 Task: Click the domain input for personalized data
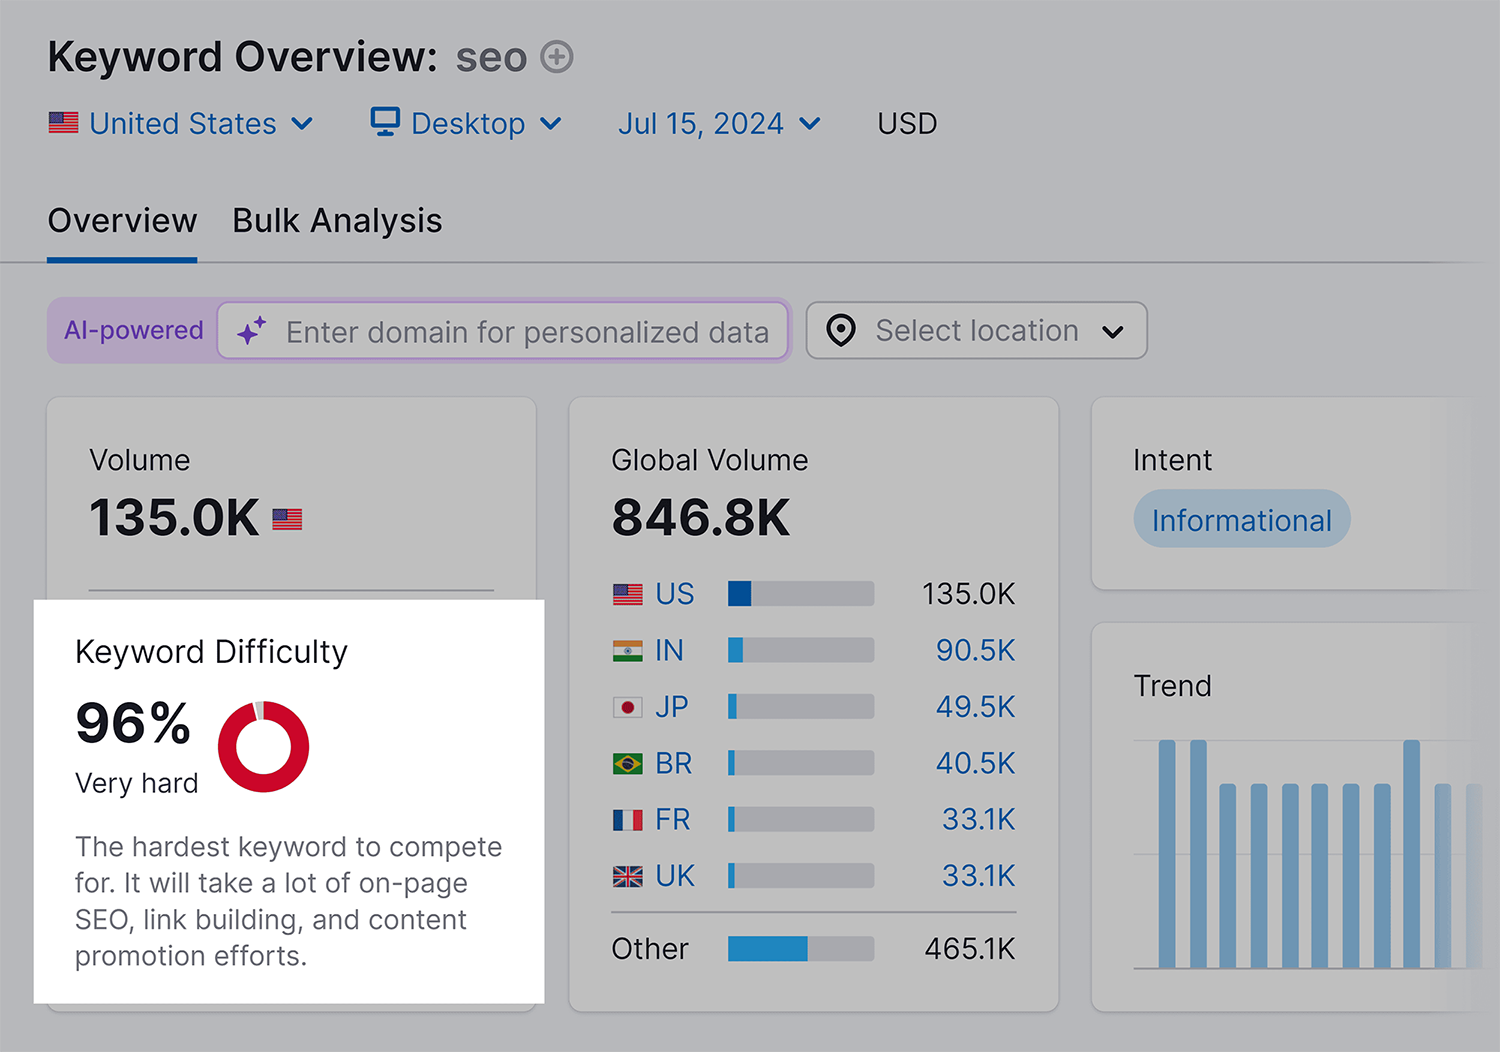click(503, 331)
